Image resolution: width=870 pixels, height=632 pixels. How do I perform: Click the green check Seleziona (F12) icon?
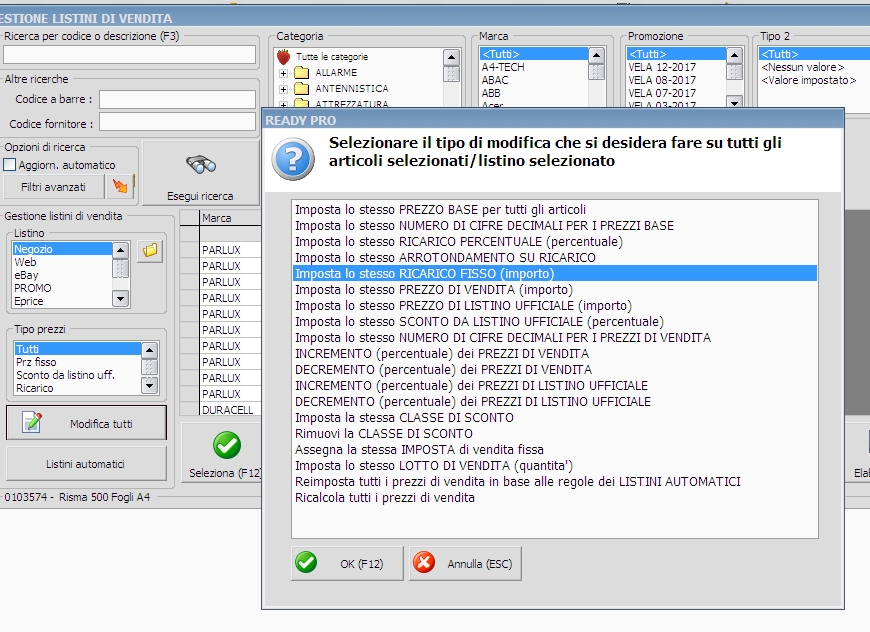226,445
